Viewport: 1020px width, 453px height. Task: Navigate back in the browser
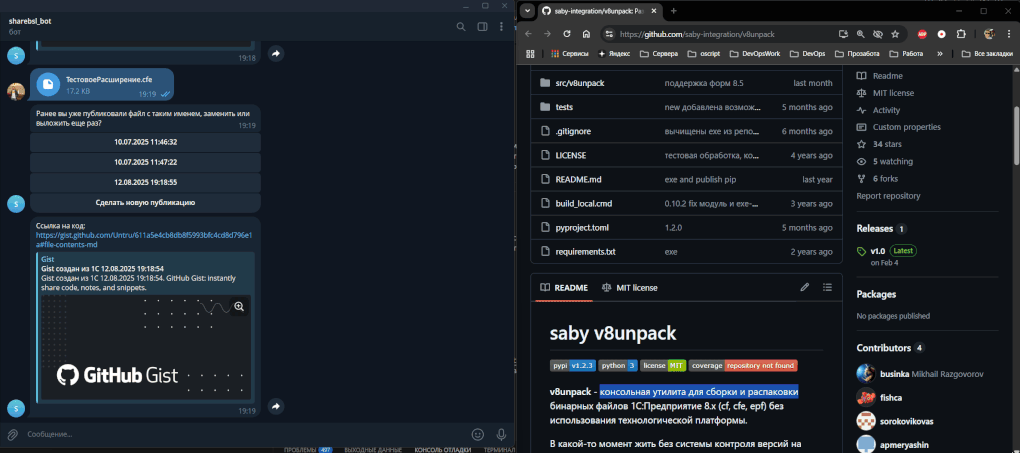[x=528, y=34]
